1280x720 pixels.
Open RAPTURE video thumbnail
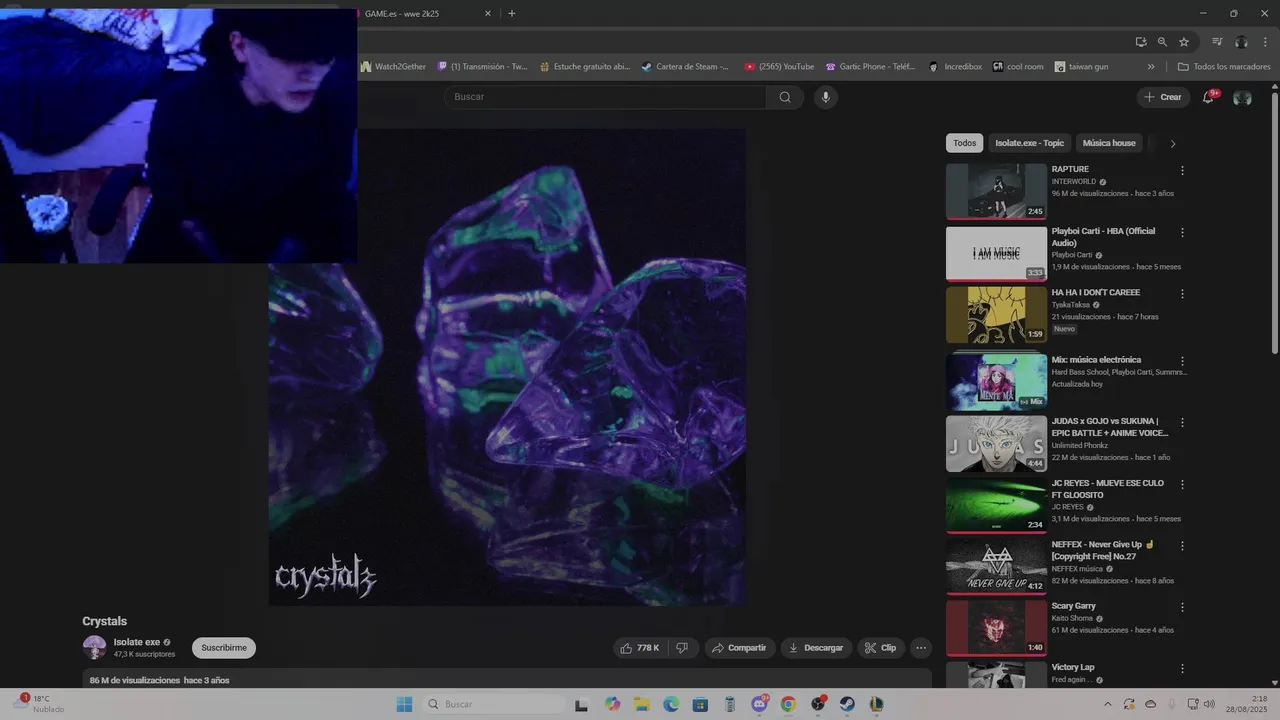996,191
